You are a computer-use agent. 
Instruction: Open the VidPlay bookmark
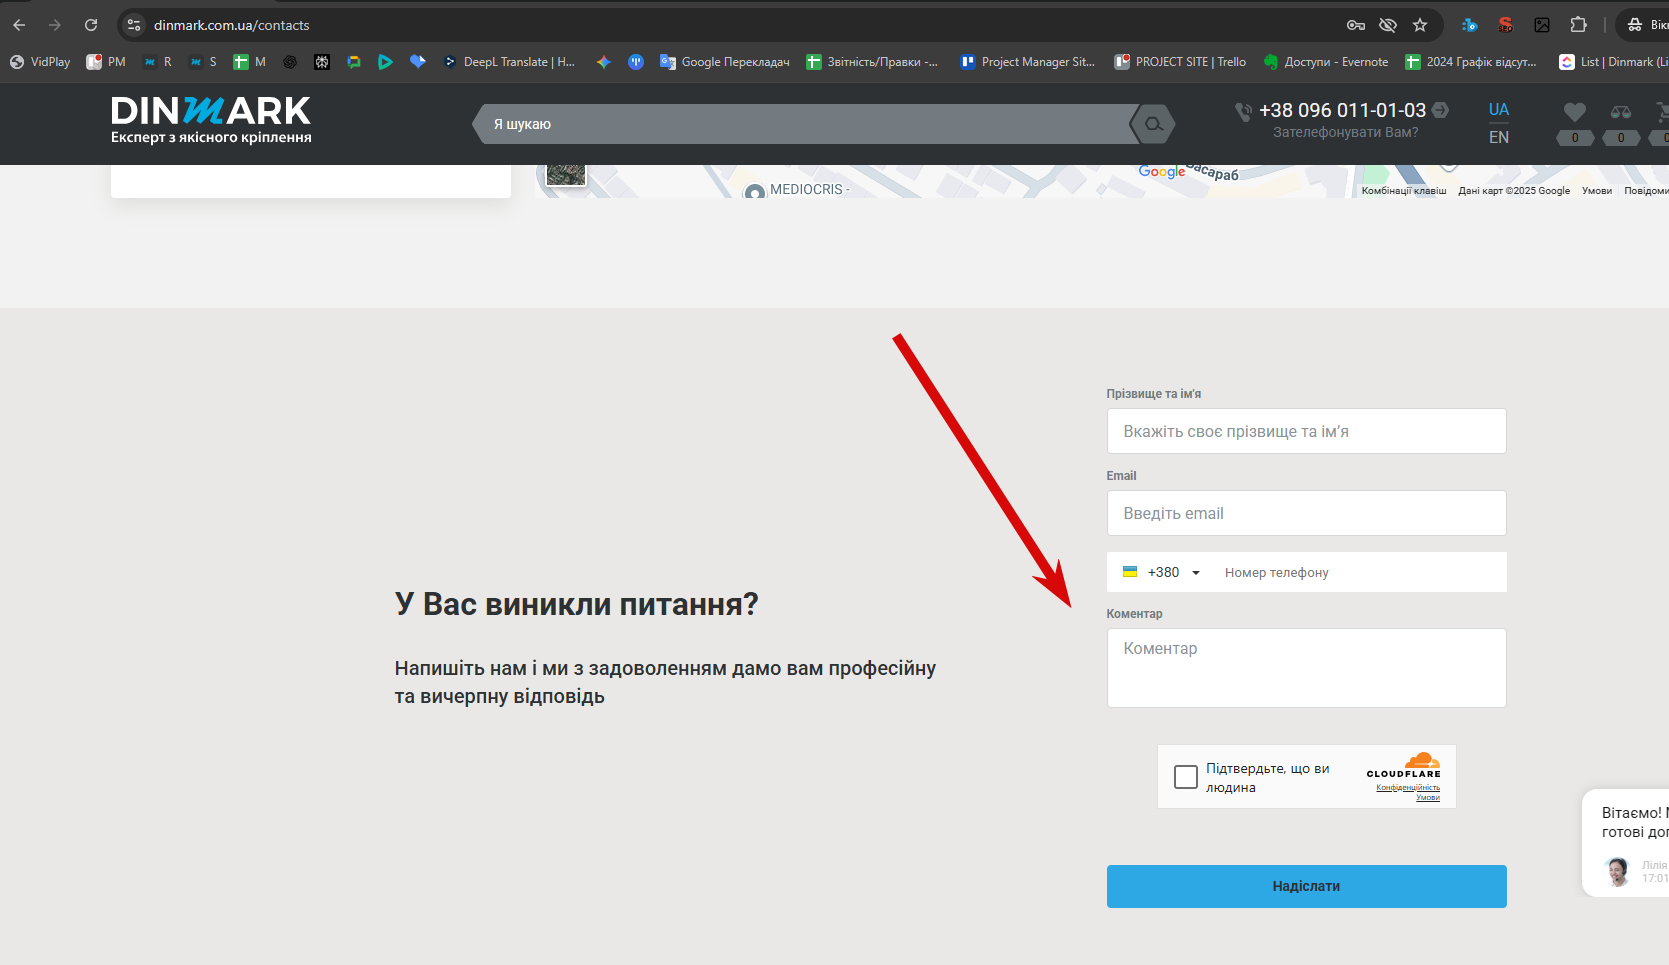click(x=40, y=62)
